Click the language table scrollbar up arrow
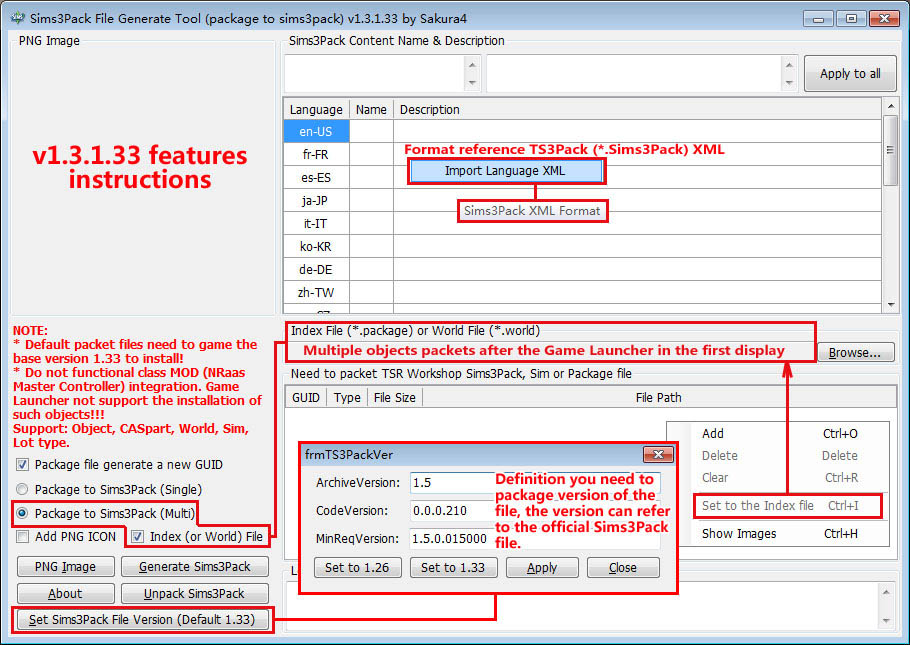Image resolution: width=910 pixels, height=645 pixels. click(x=890, y=106)
